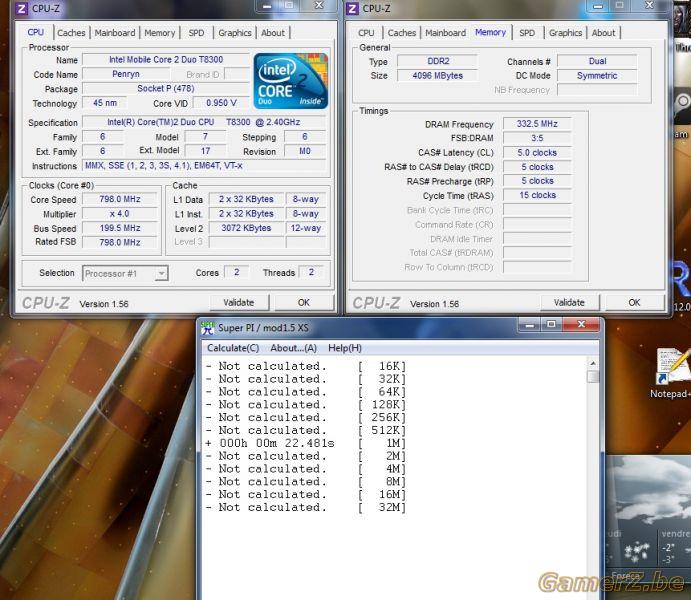691x600 pixels.
Task: Click OK in right CPU-Z window
Action: pos(634,303)
